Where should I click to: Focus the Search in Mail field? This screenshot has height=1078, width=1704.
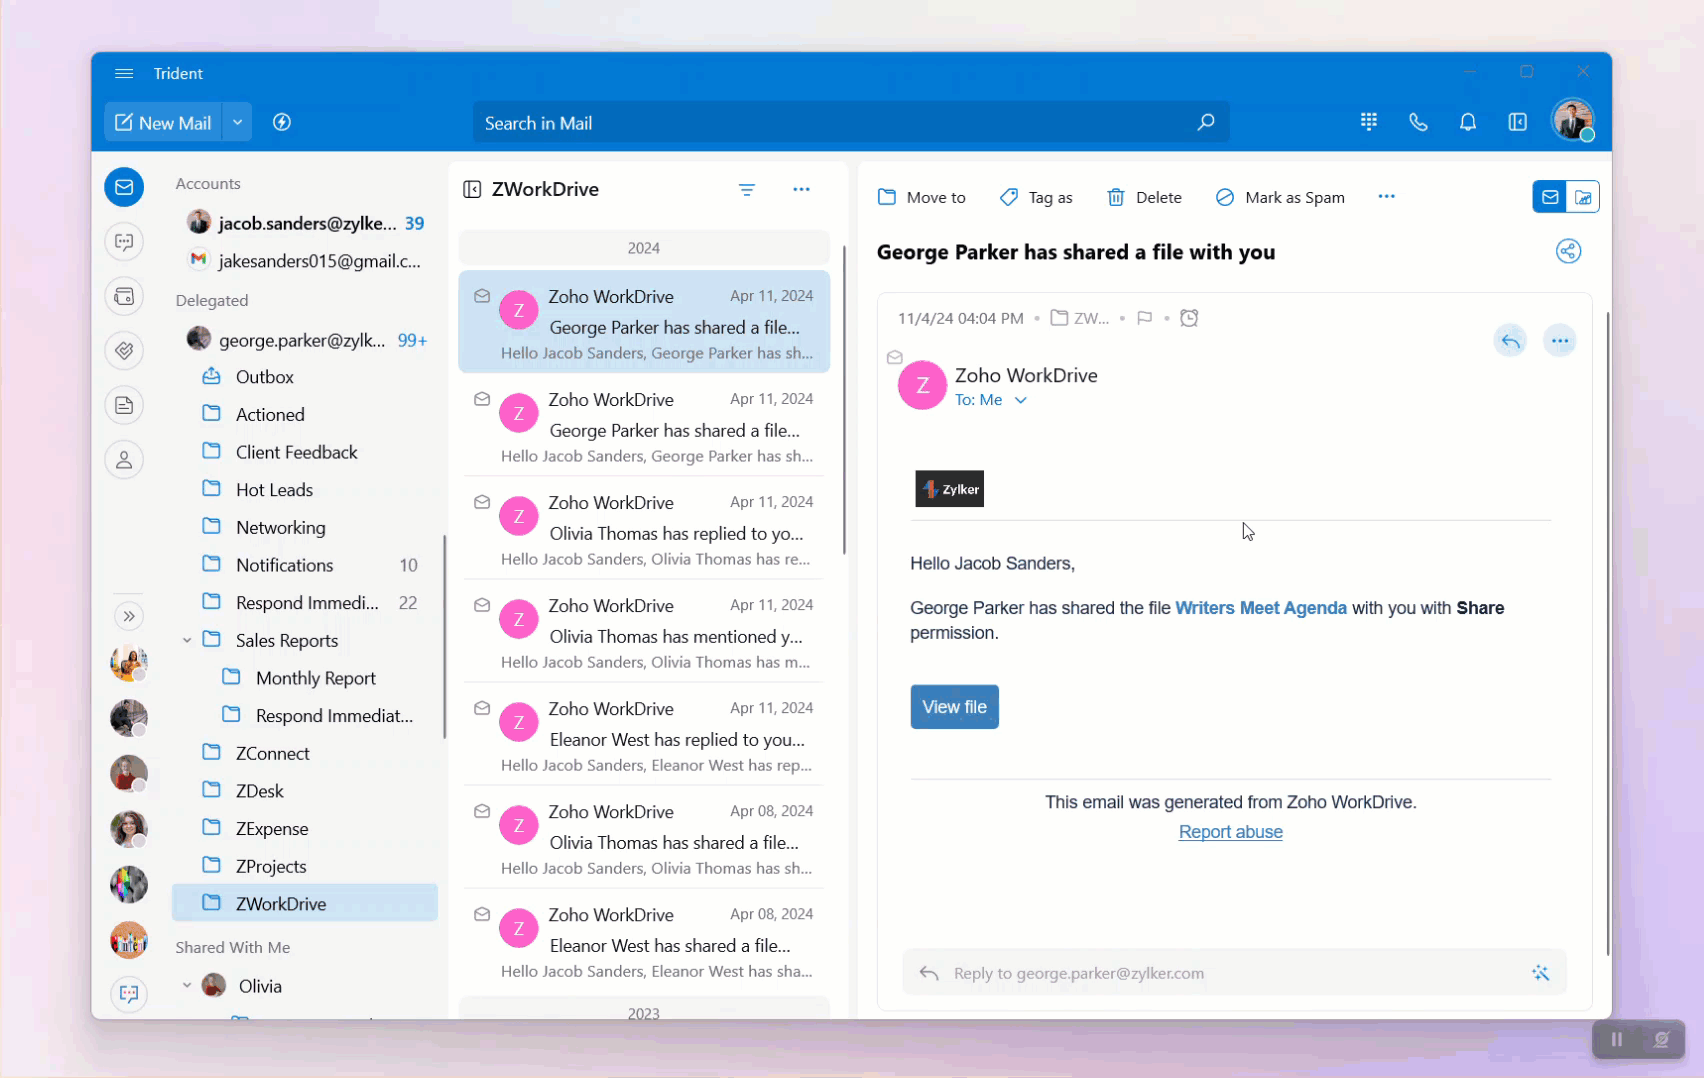coord(851,123)
